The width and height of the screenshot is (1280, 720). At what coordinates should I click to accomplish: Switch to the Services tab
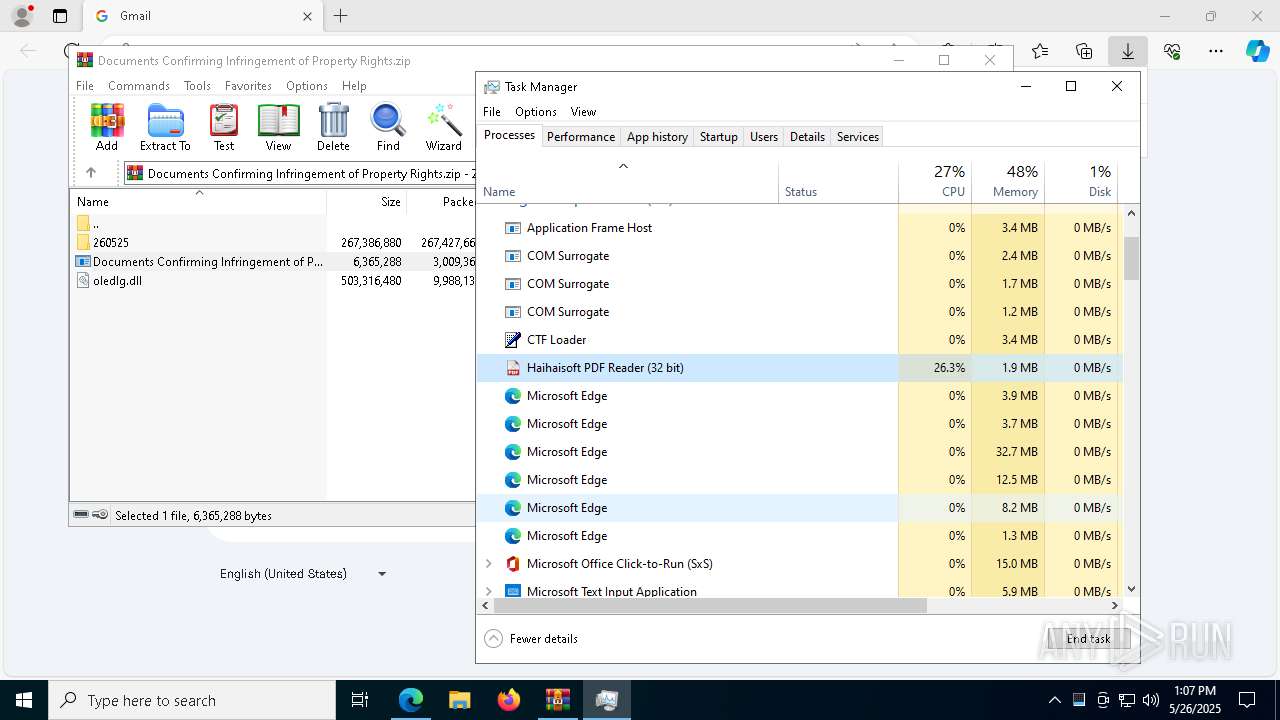click(x=858, y=137)
